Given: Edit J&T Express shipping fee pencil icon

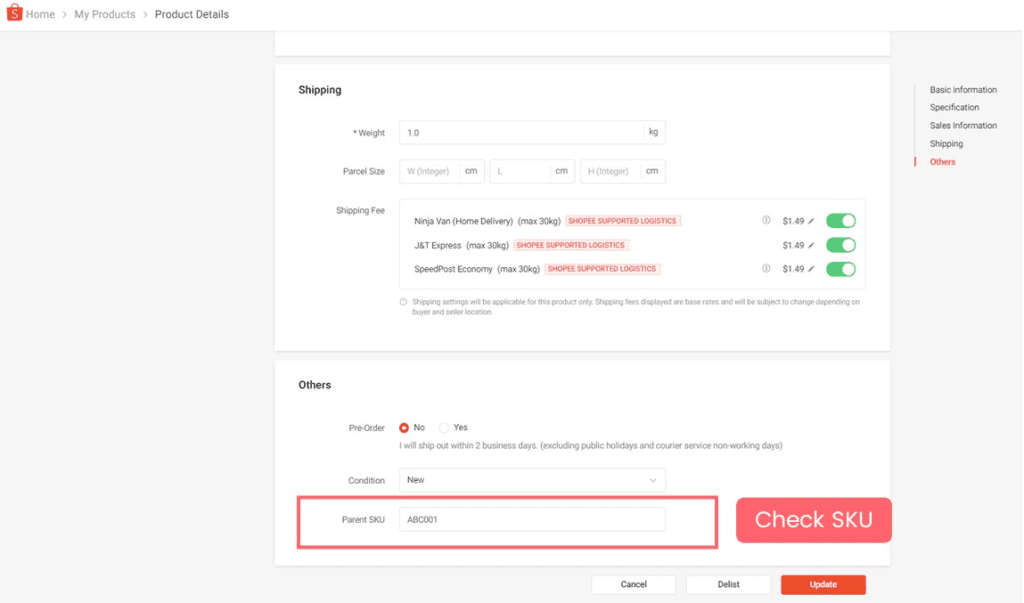Looking at the screenshot, I should 811,246.
